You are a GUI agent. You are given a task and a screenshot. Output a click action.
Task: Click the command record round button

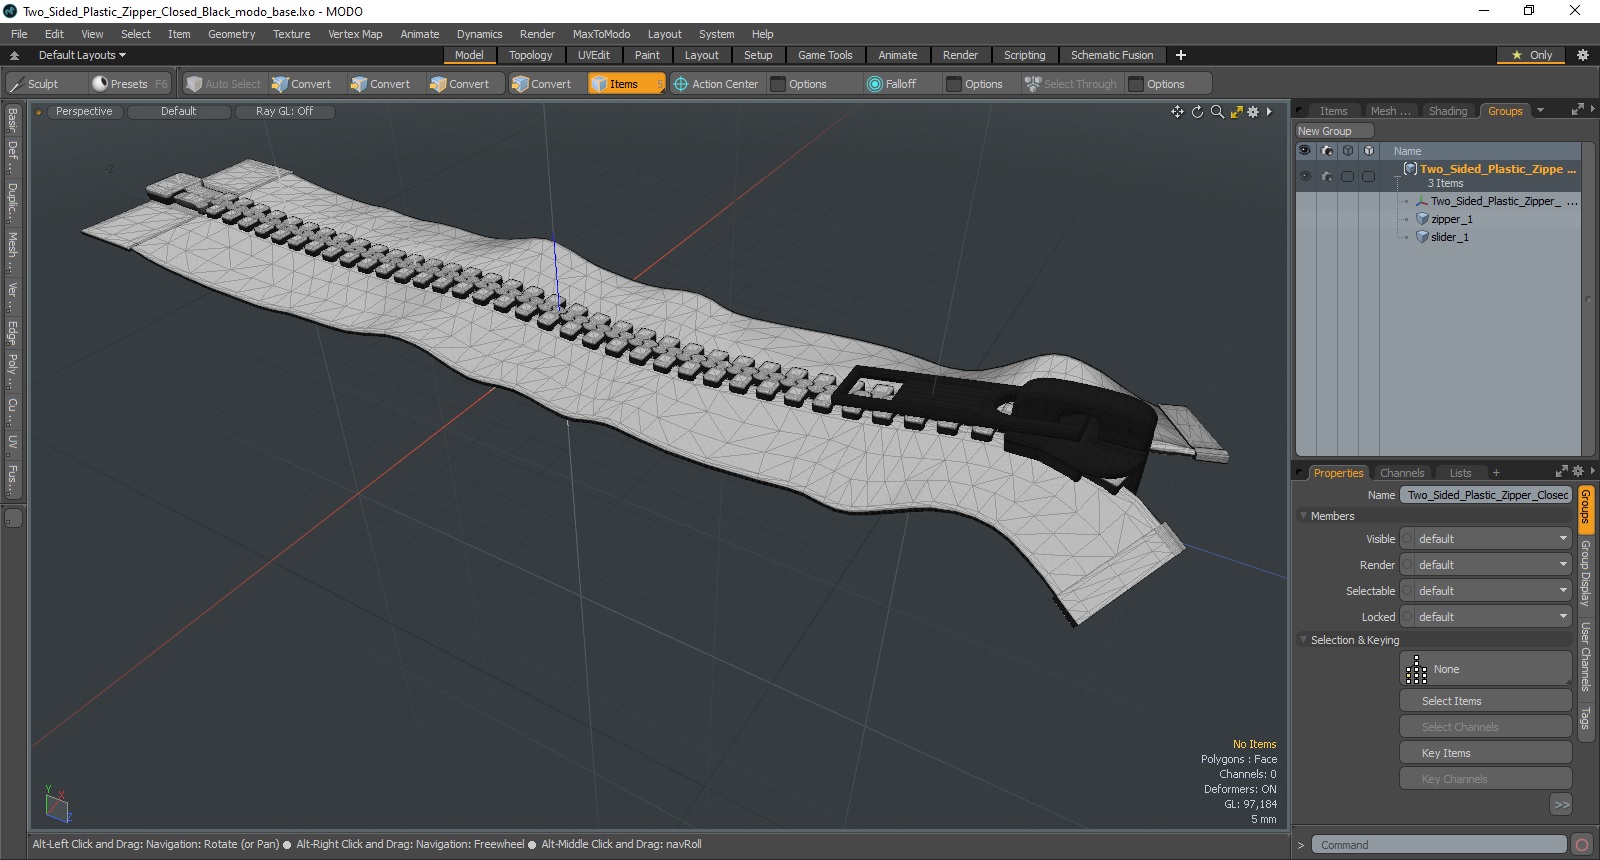point(1581,845)
